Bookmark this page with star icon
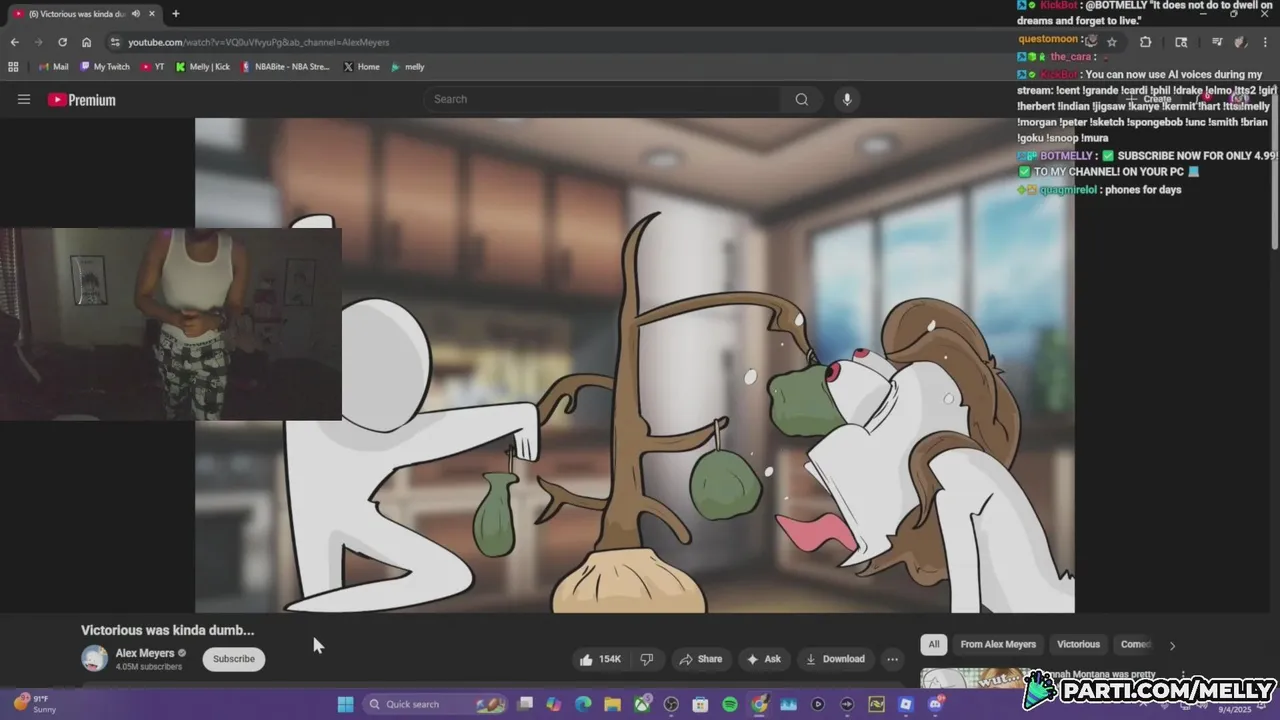 coord(1111,42)
